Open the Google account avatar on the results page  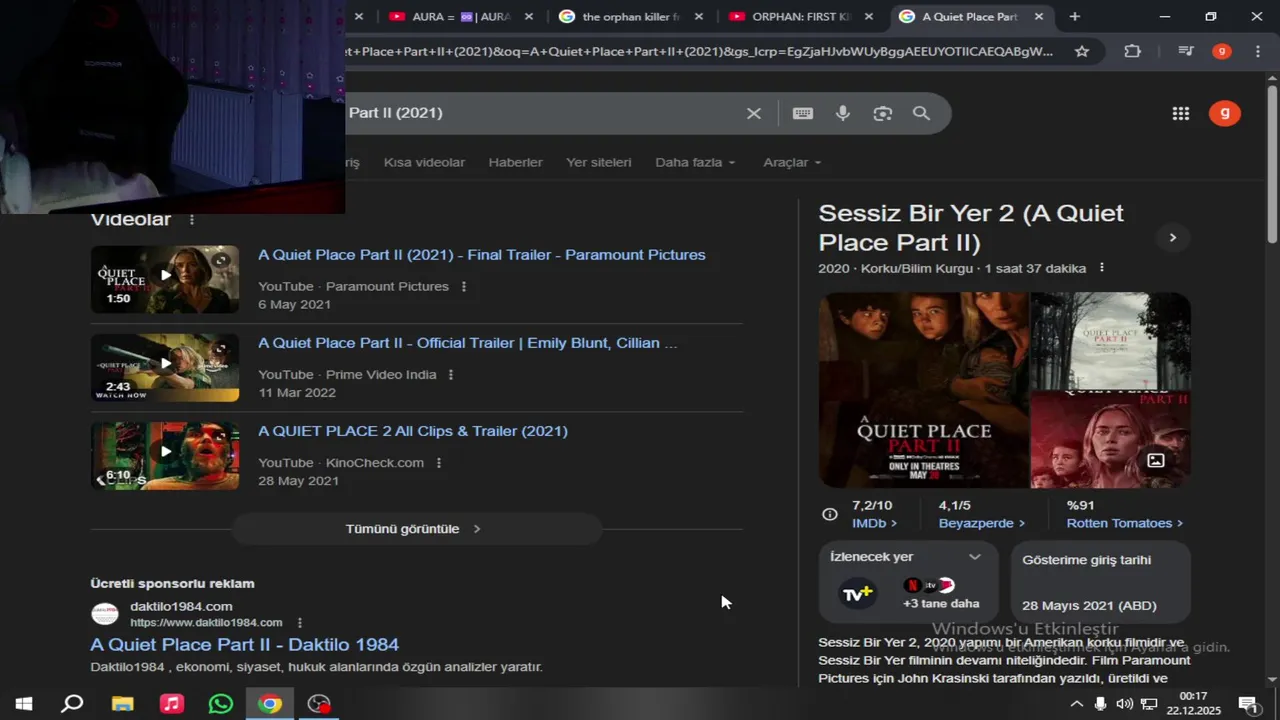(x=1225, y=113)
